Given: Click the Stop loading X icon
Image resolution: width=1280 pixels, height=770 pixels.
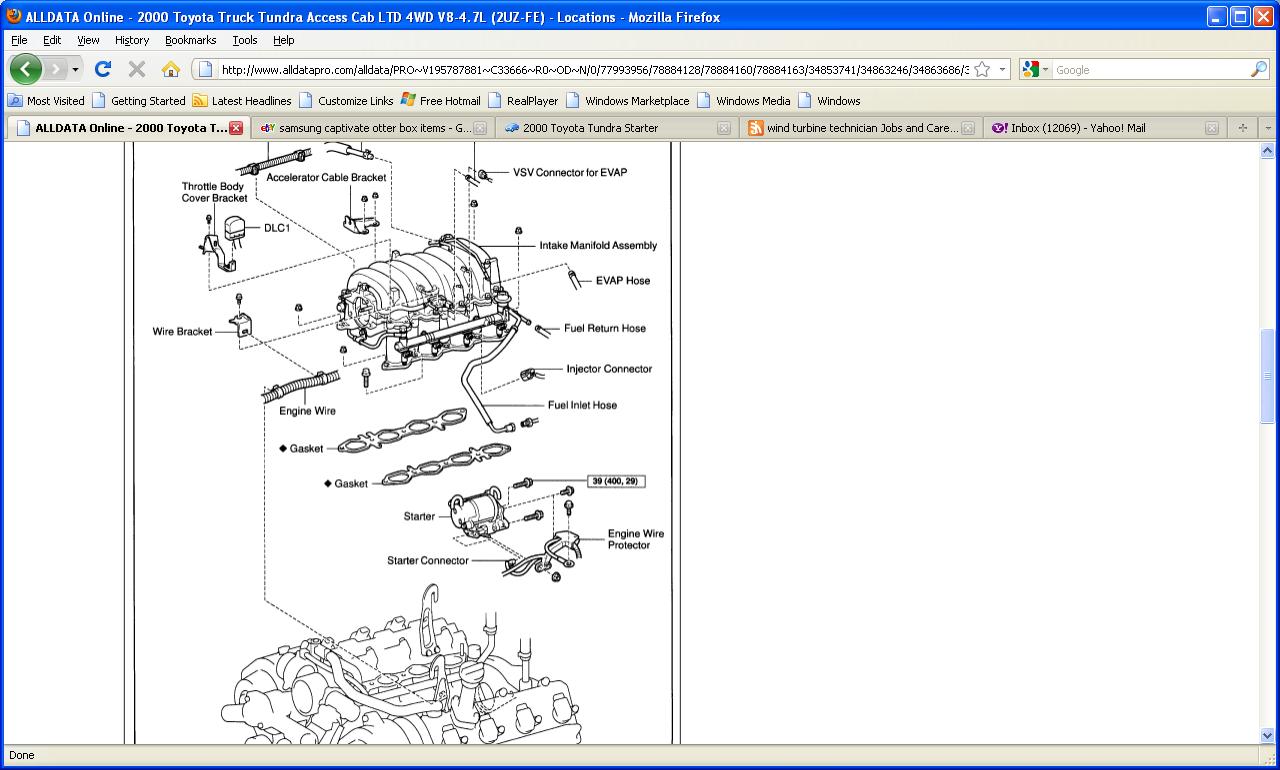Looking at the screenshot, I should coord(137,69).
